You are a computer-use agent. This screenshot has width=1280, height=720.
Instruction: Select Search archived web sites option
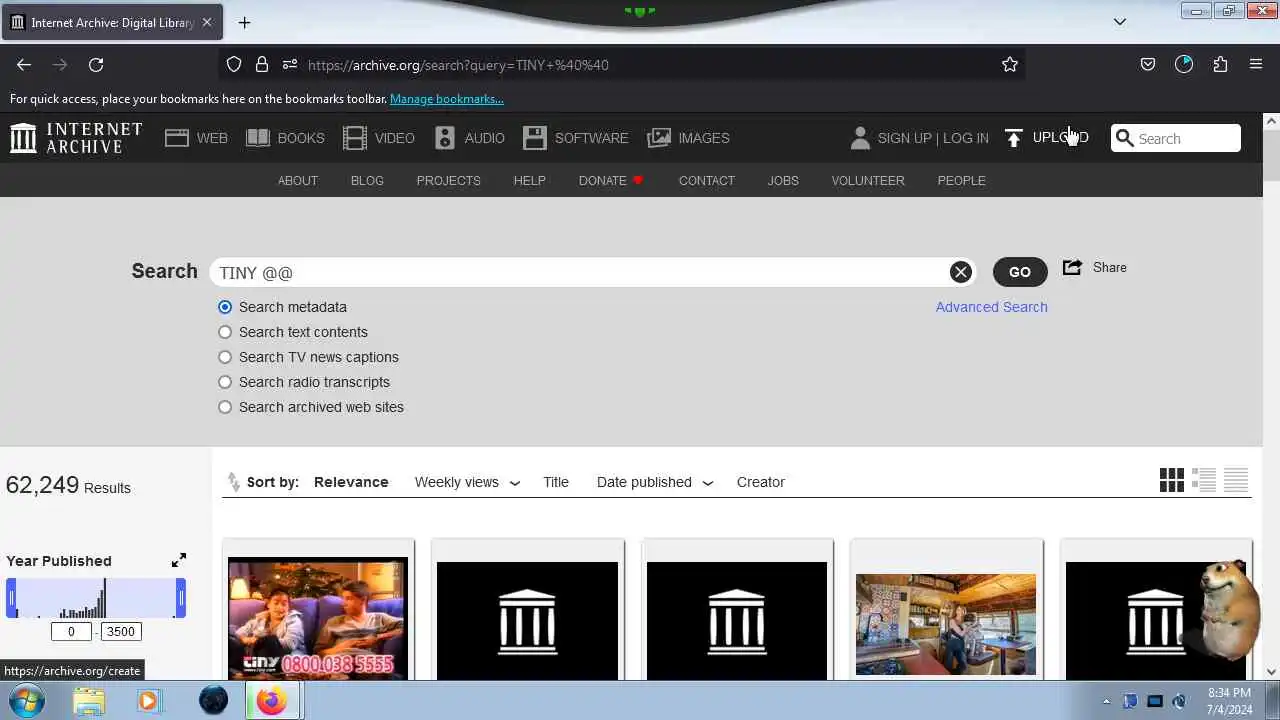(225, 407)
